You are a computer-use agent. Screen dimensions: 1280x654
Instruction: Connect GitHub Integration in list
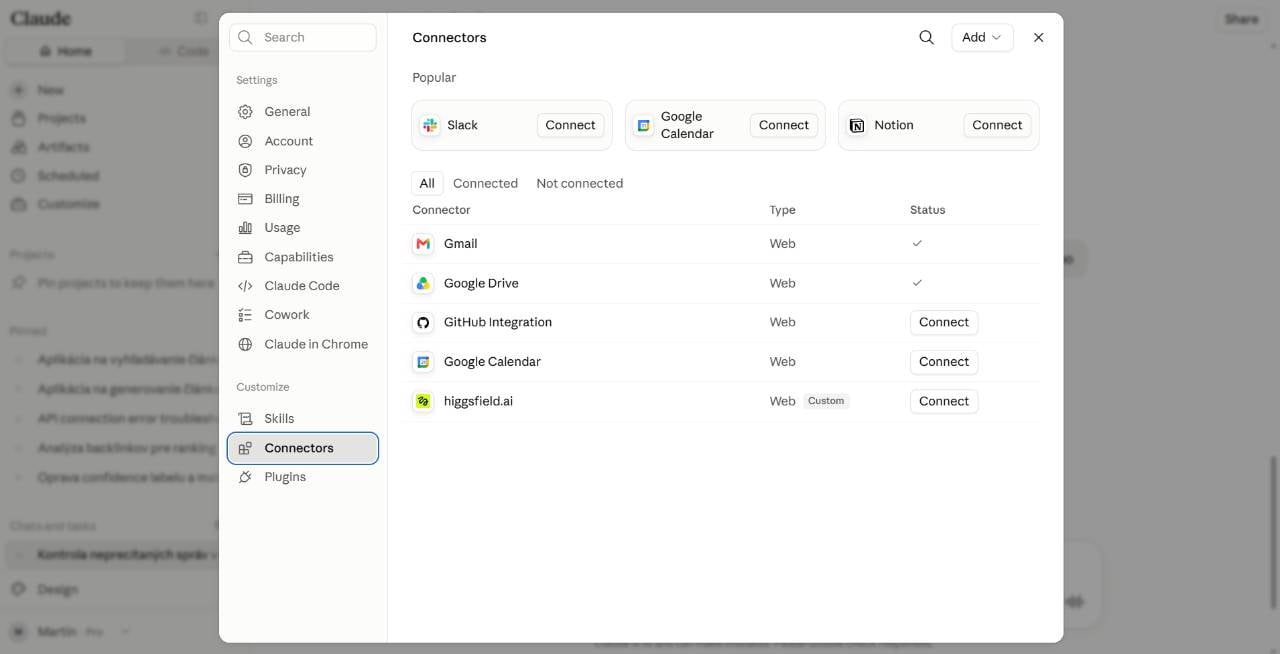[944, 322]
